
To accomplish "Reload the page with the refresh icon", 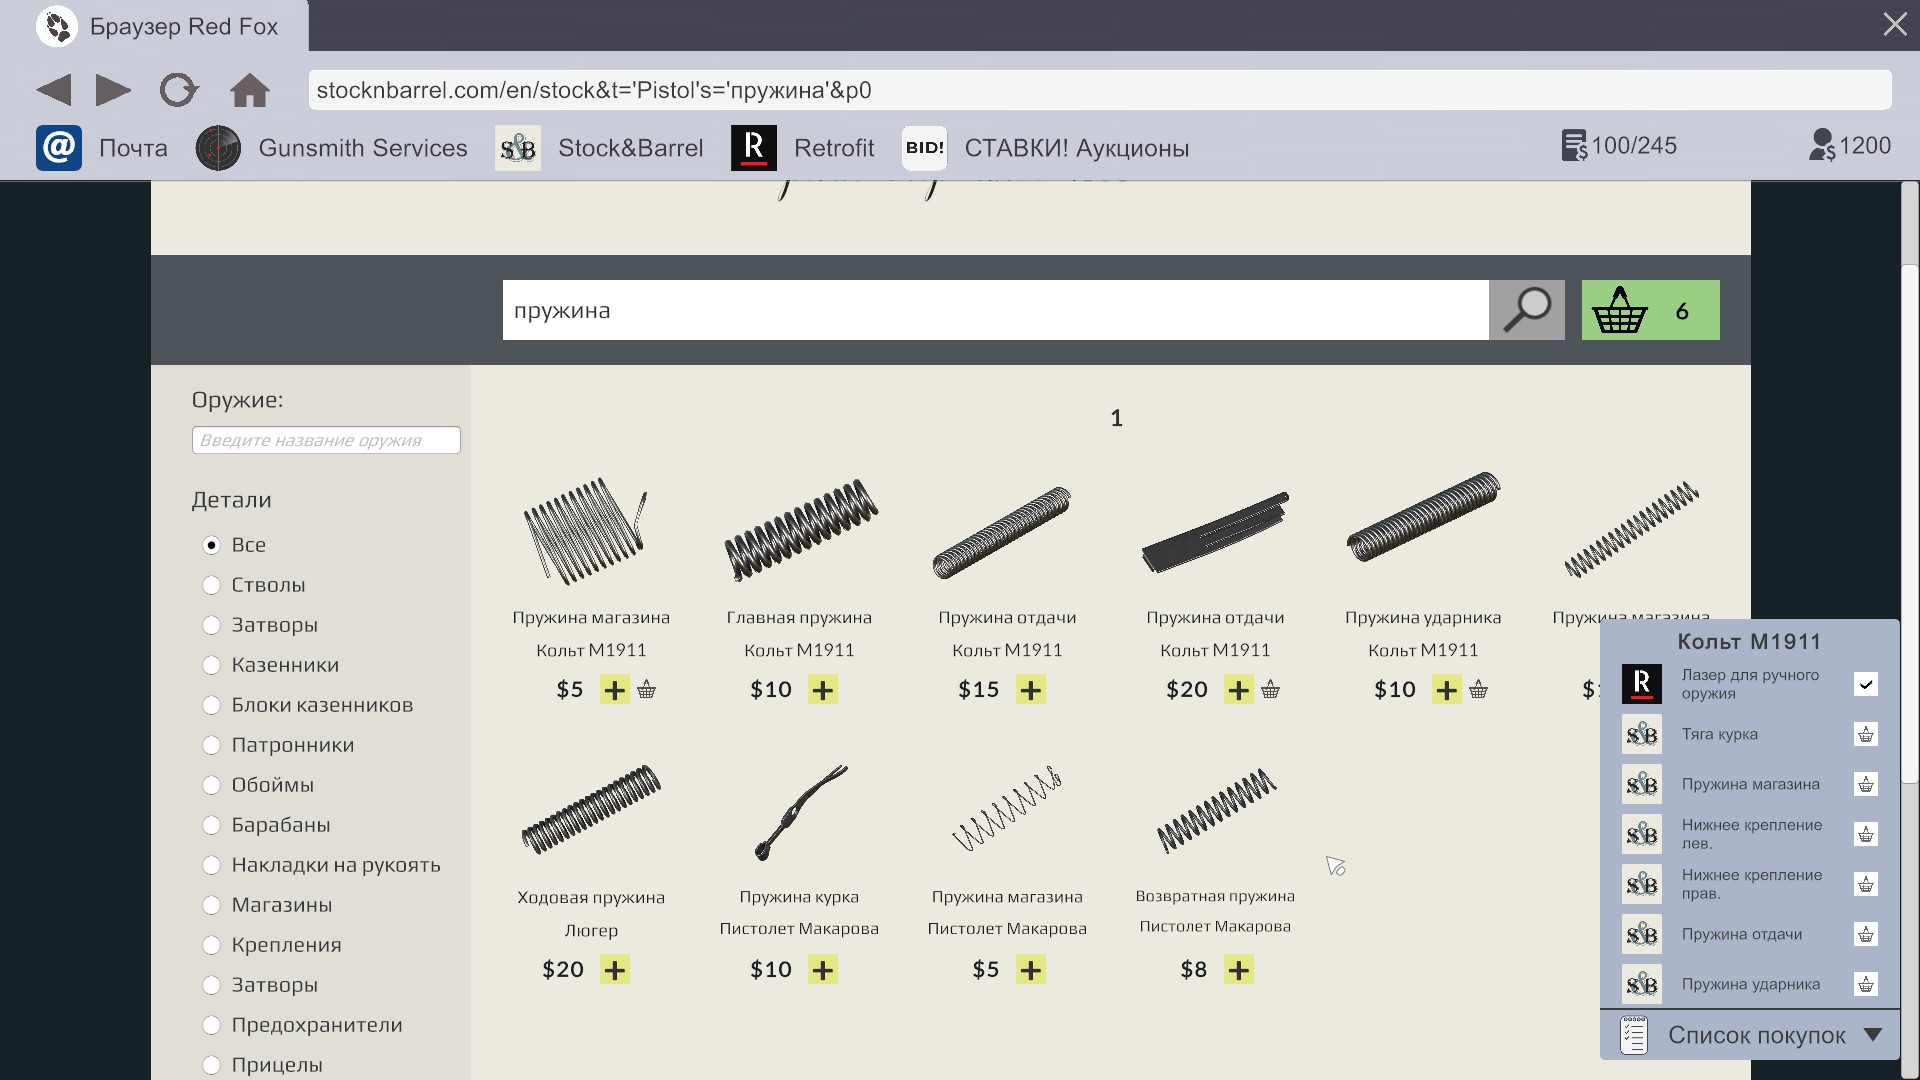I will click(x=179, y=90).
